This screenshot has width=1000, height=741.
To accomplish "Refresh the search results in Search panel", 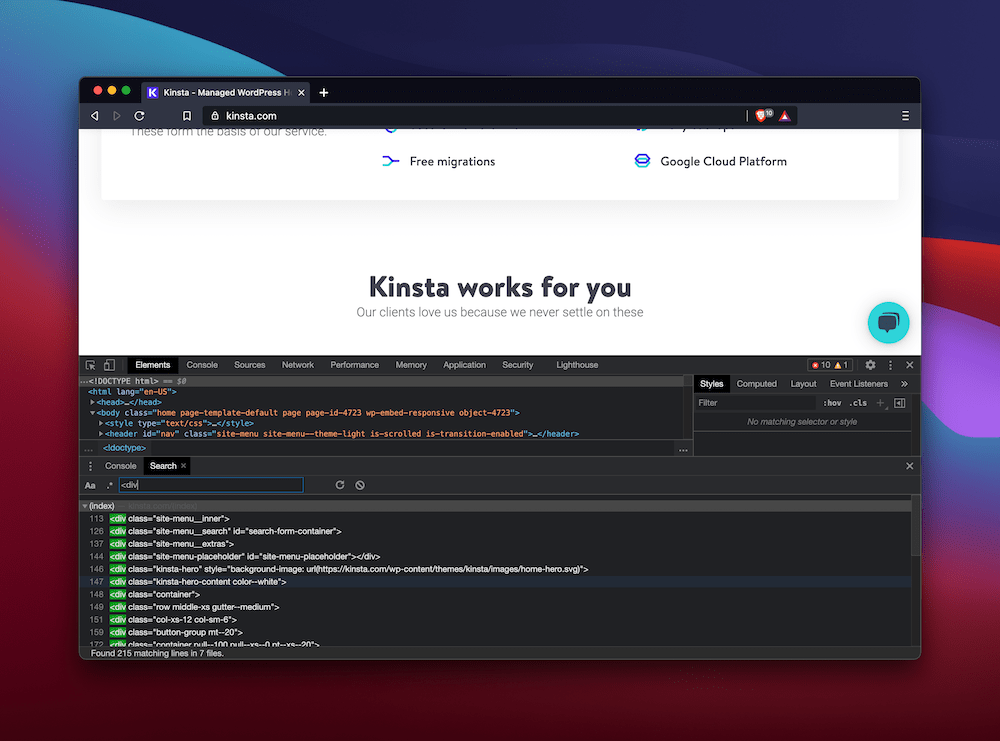I will click(x=340, y=485).
